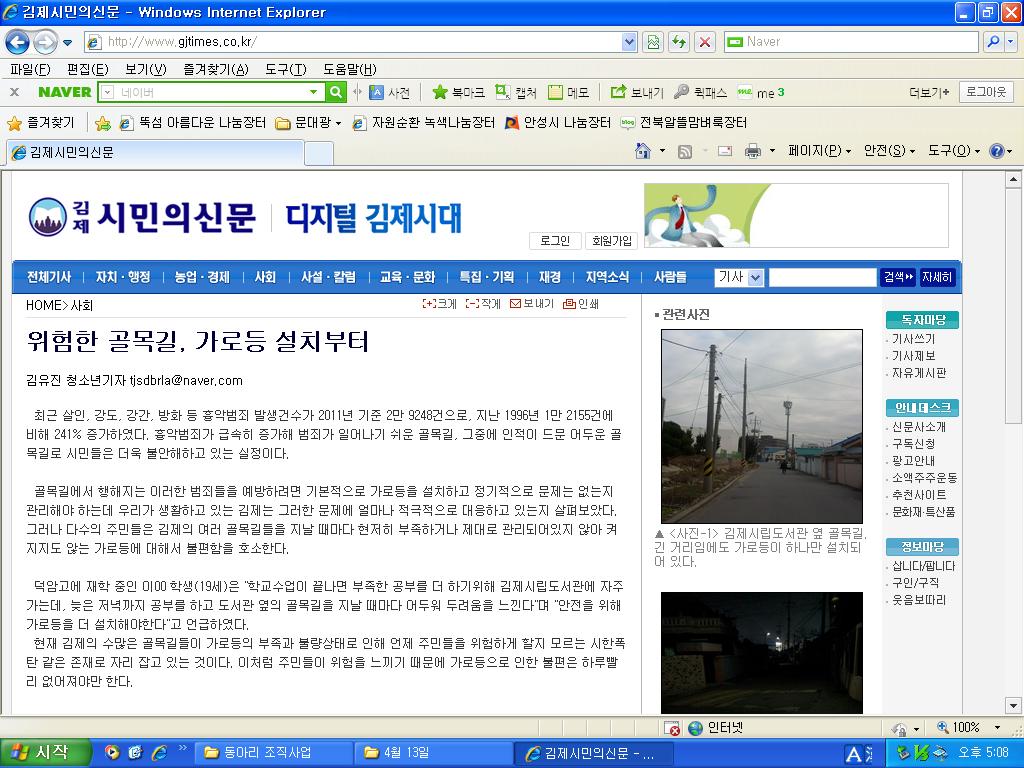Open the 자유게시판 link
Viewport: 1024px width, 768px height.
point(919,373)
